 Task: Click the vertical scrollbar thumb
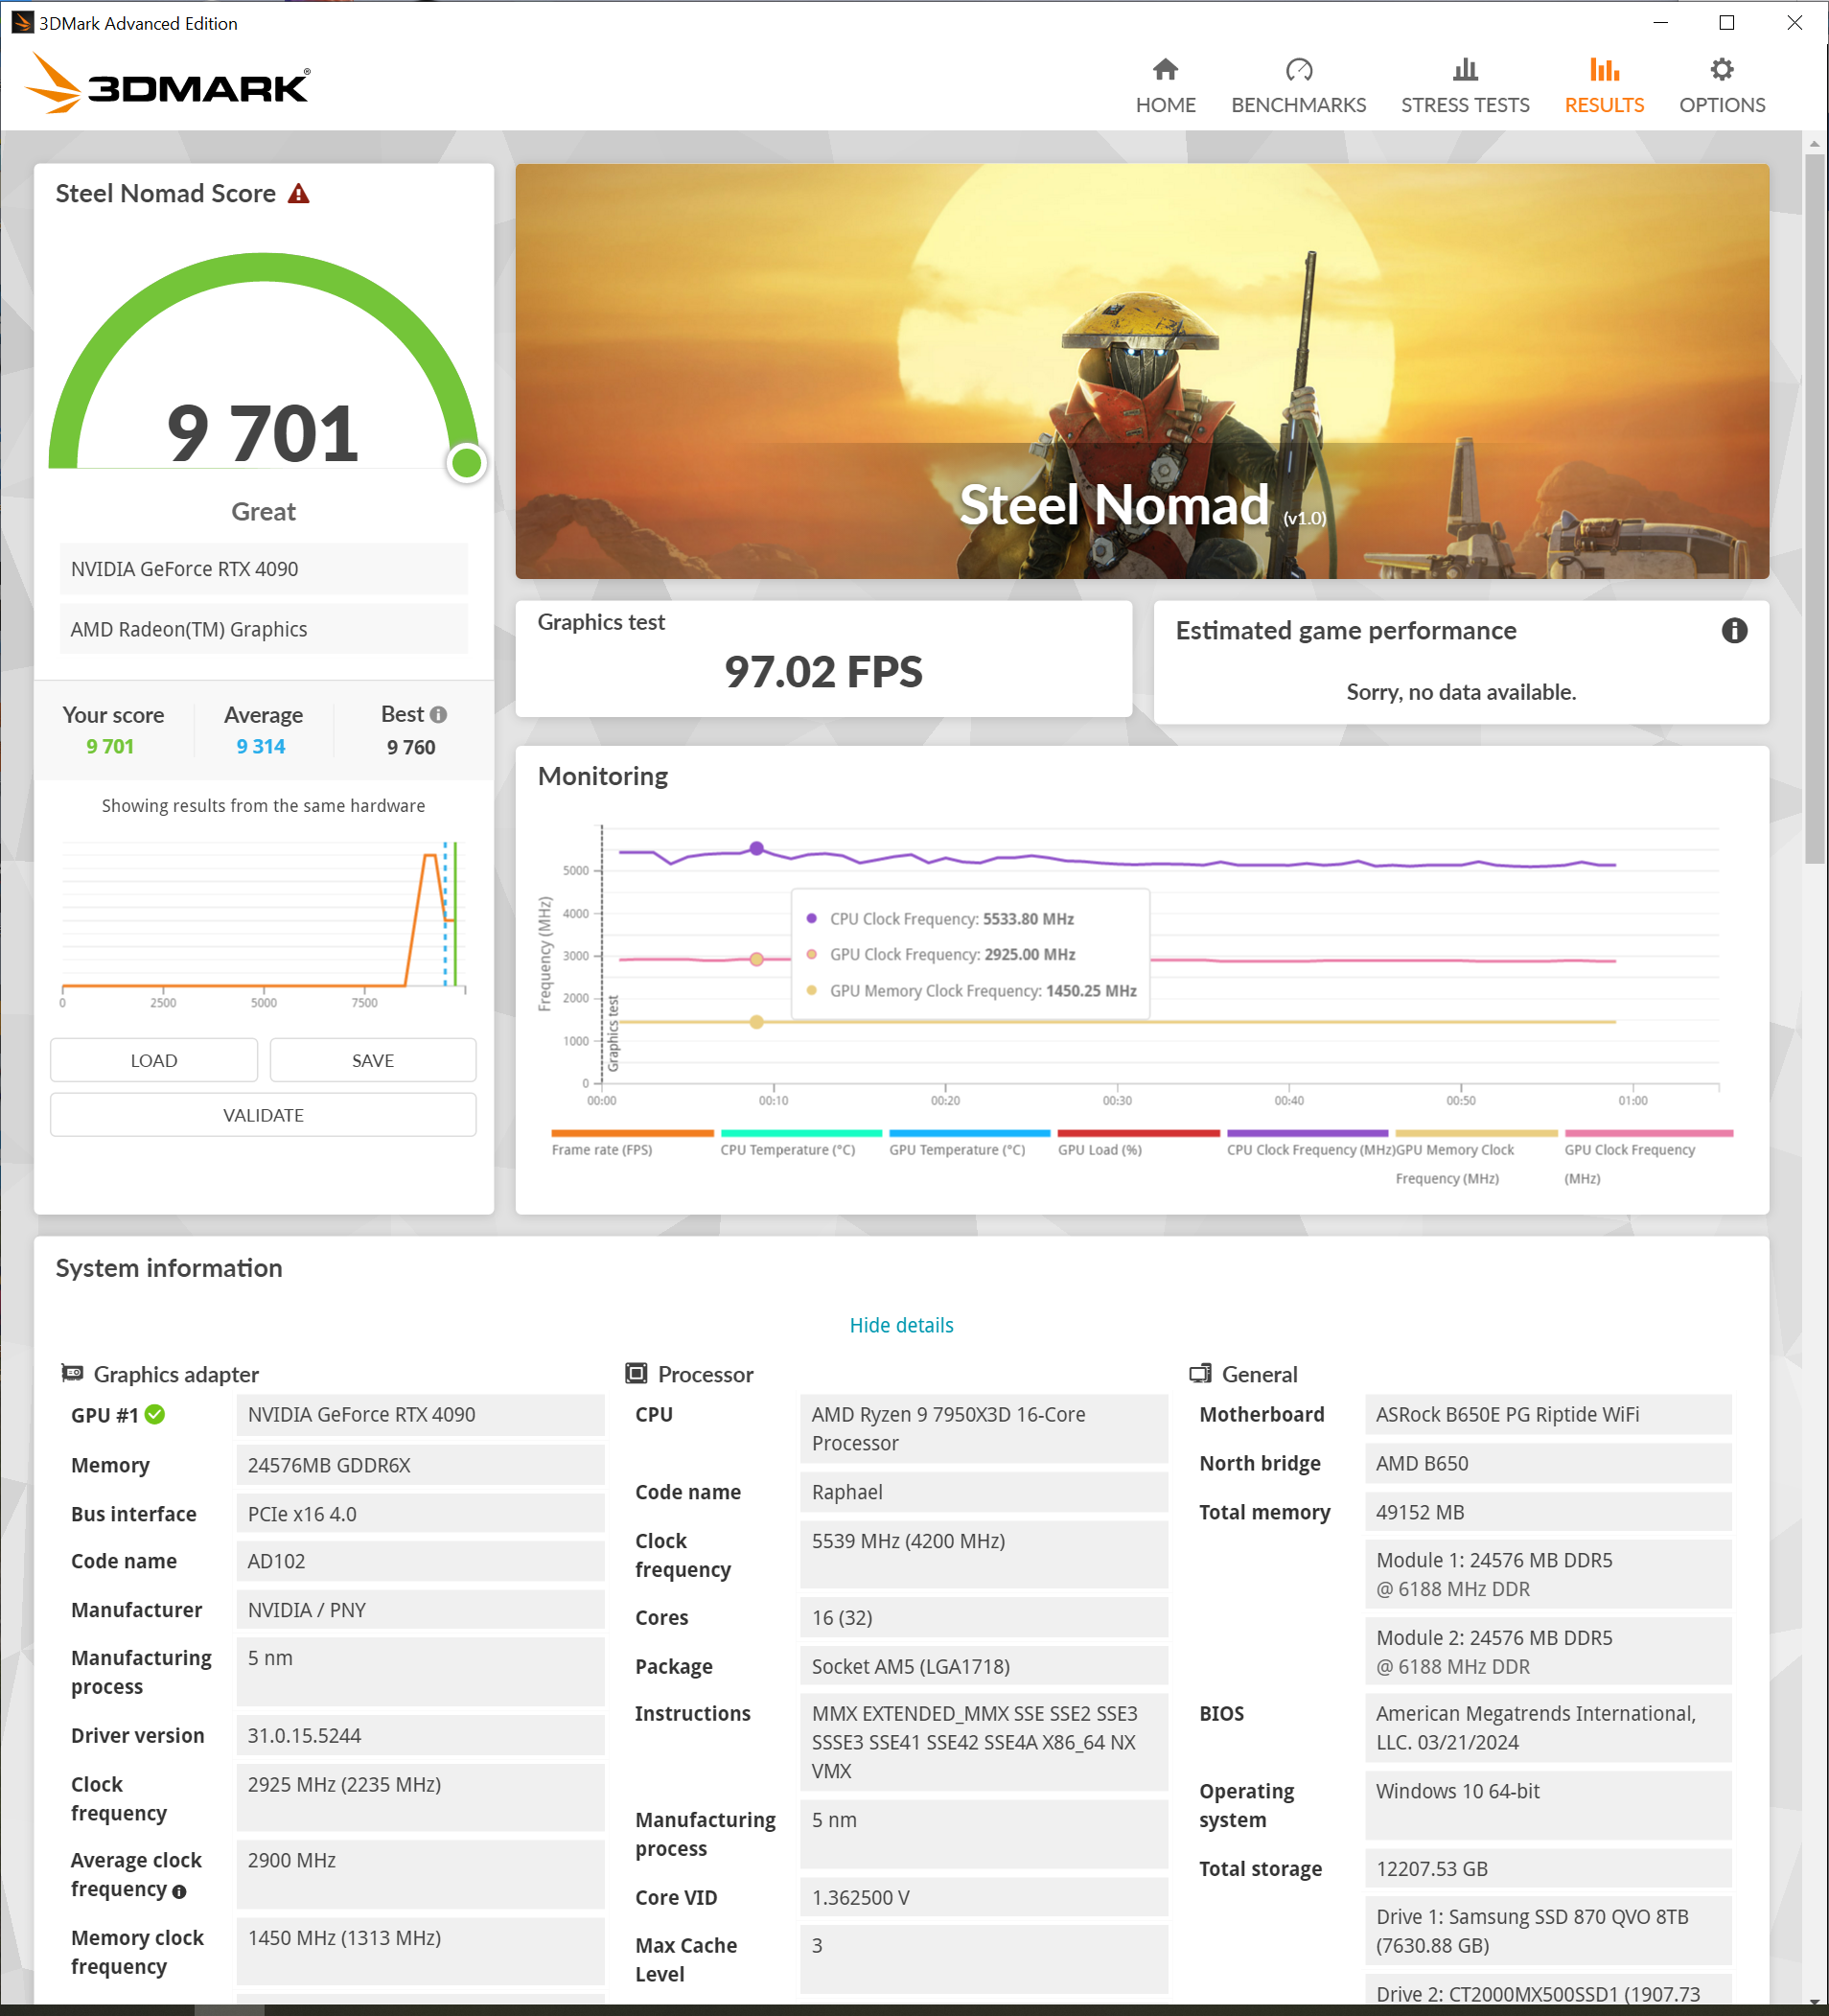[1814, 508]
